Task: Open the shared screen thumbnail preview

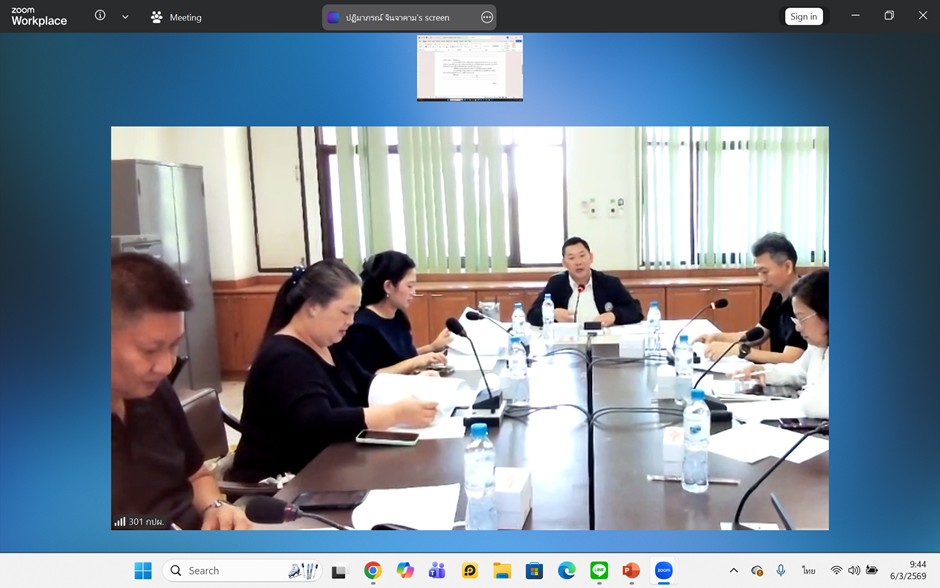Action: (x=469, y=68)
